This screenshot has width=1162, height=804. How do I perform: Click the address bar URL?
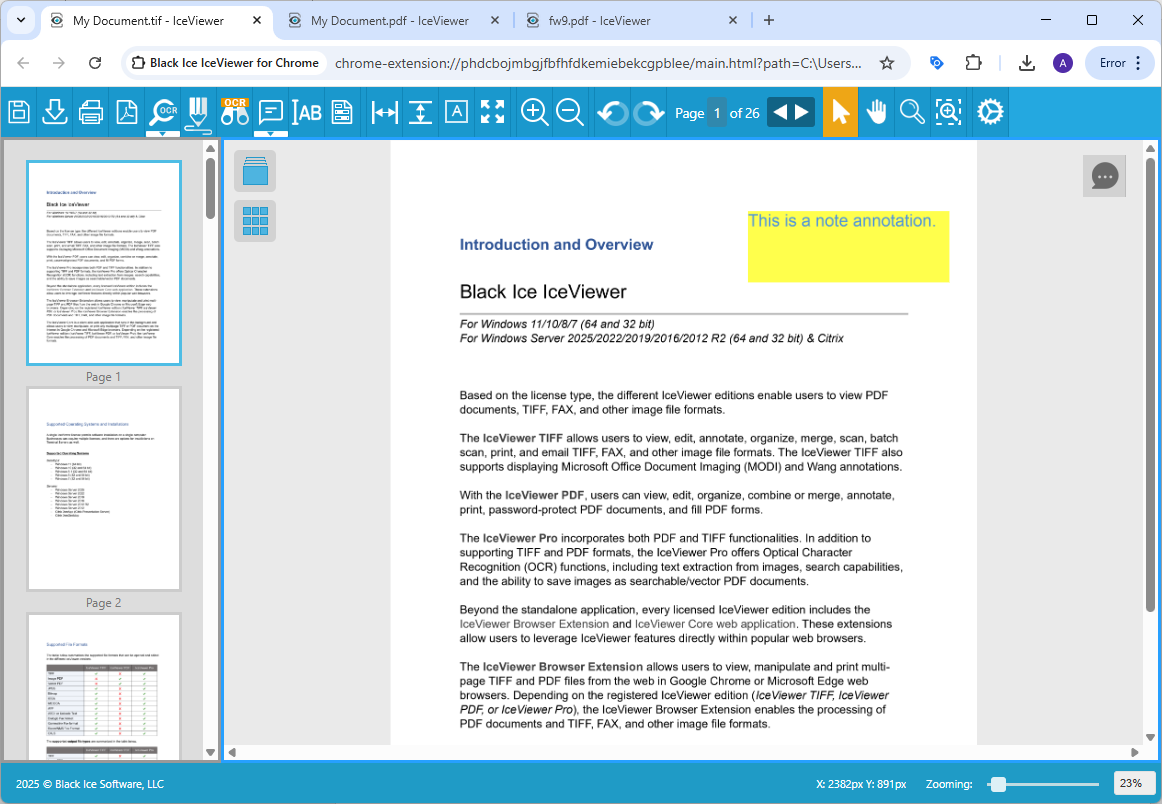[597, 63]
